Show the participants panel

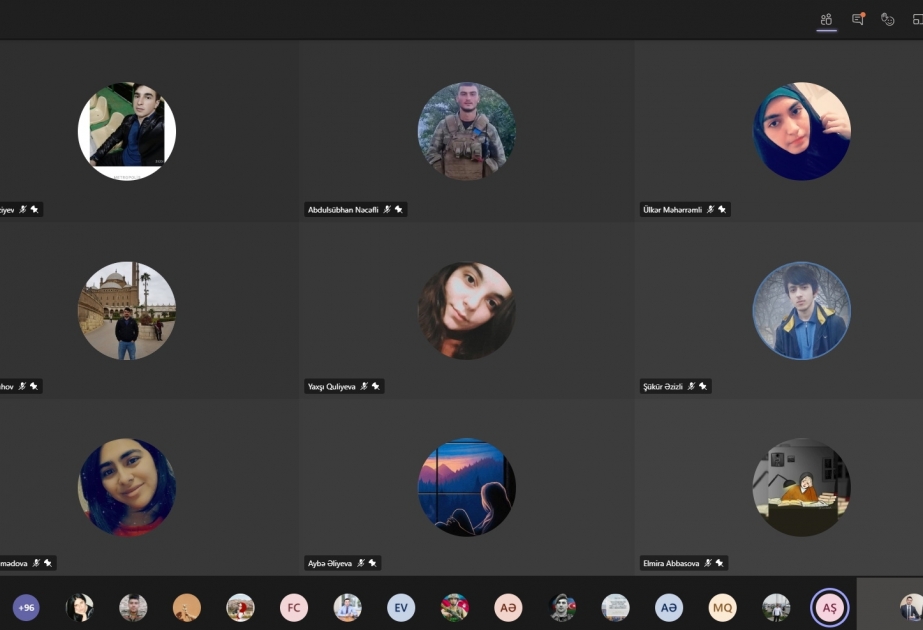pyautogui.click(x=826, y=19)
